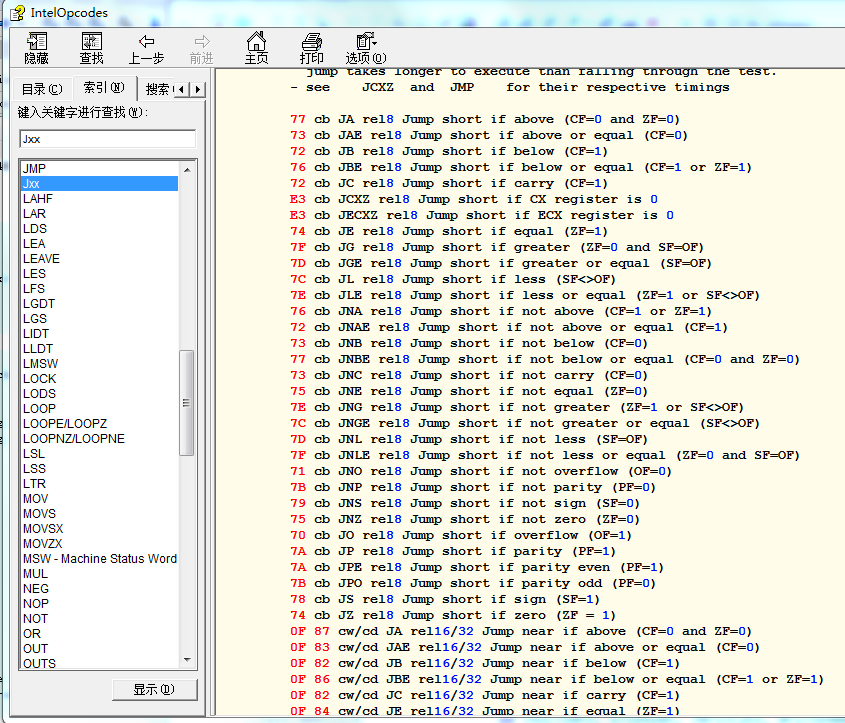Image resolution: width=845 pixels, height=723 pixels.
Task: Select OUT in the index list
Action: tap(100, 649)
